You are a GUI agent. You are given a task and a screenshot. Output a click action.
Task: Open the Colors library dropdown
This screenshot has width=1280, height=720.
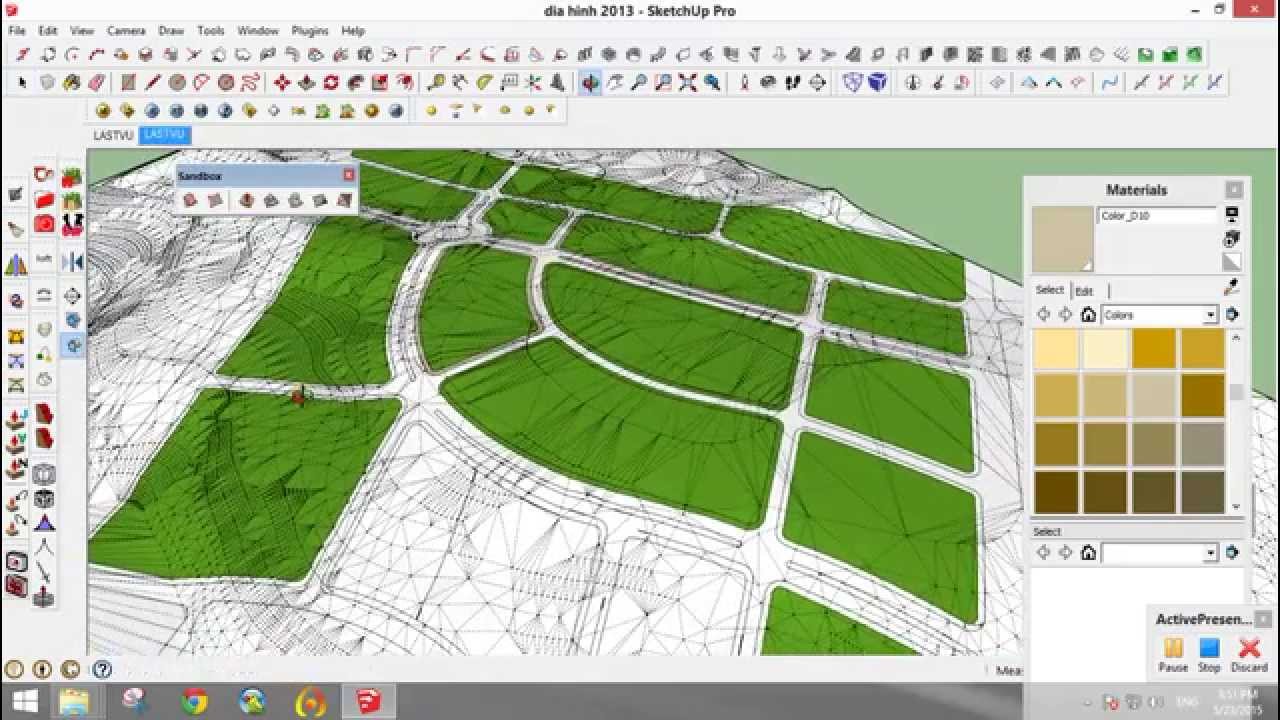(1210, 315)
